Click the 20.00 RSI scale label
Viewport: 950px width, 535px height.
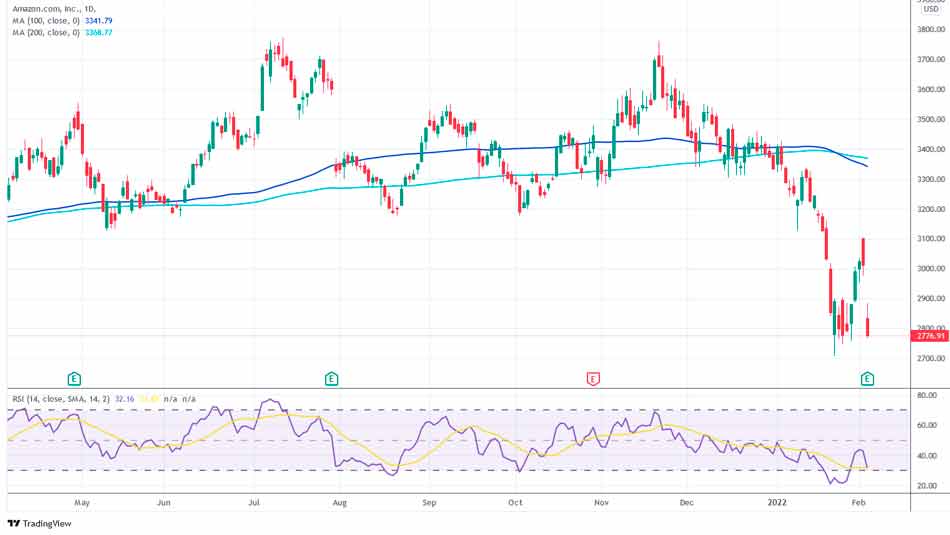tap(927, 486)
